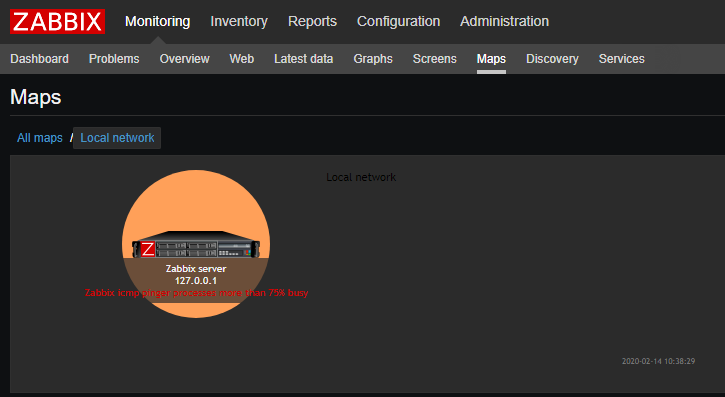This screenshot has height=397, width=725.
Task: Go to the Overview tab
Action: click(184, 59)
